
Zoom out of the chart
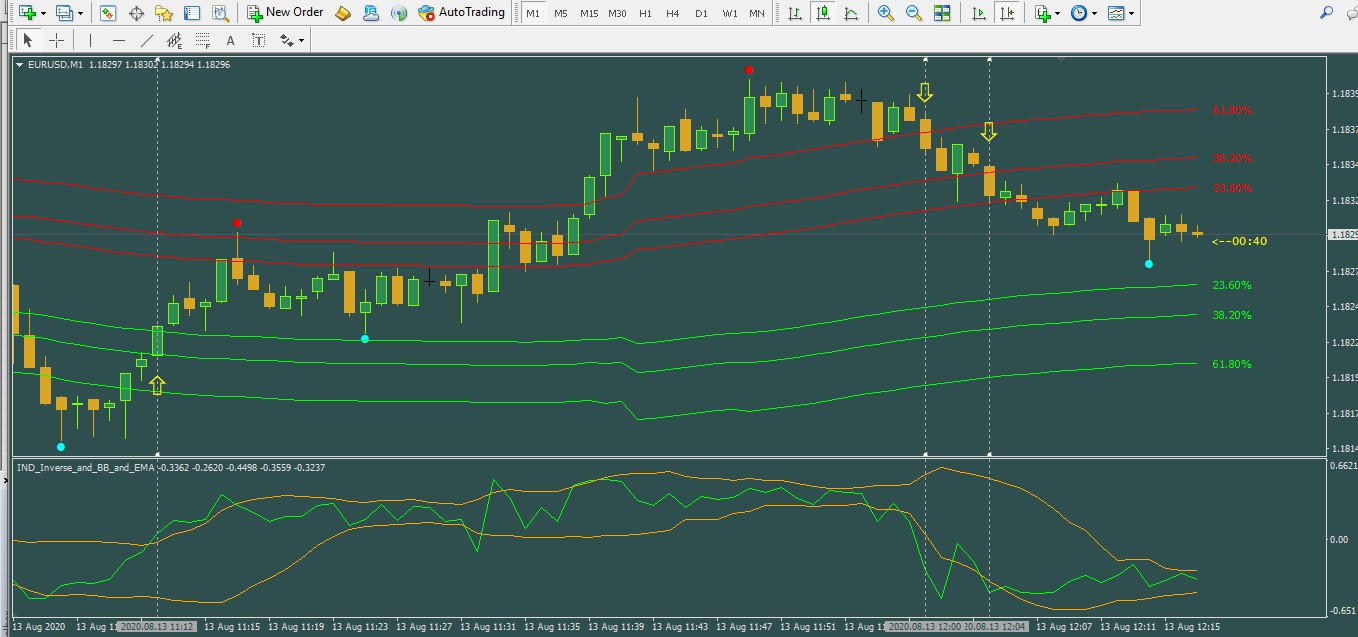[x=914, y=13]
